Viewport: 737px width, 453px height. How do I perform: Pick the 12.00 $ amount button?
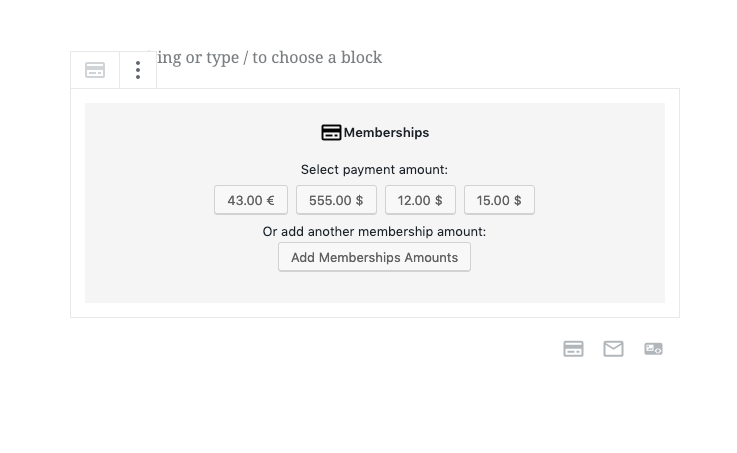click(x=420, y=200)
